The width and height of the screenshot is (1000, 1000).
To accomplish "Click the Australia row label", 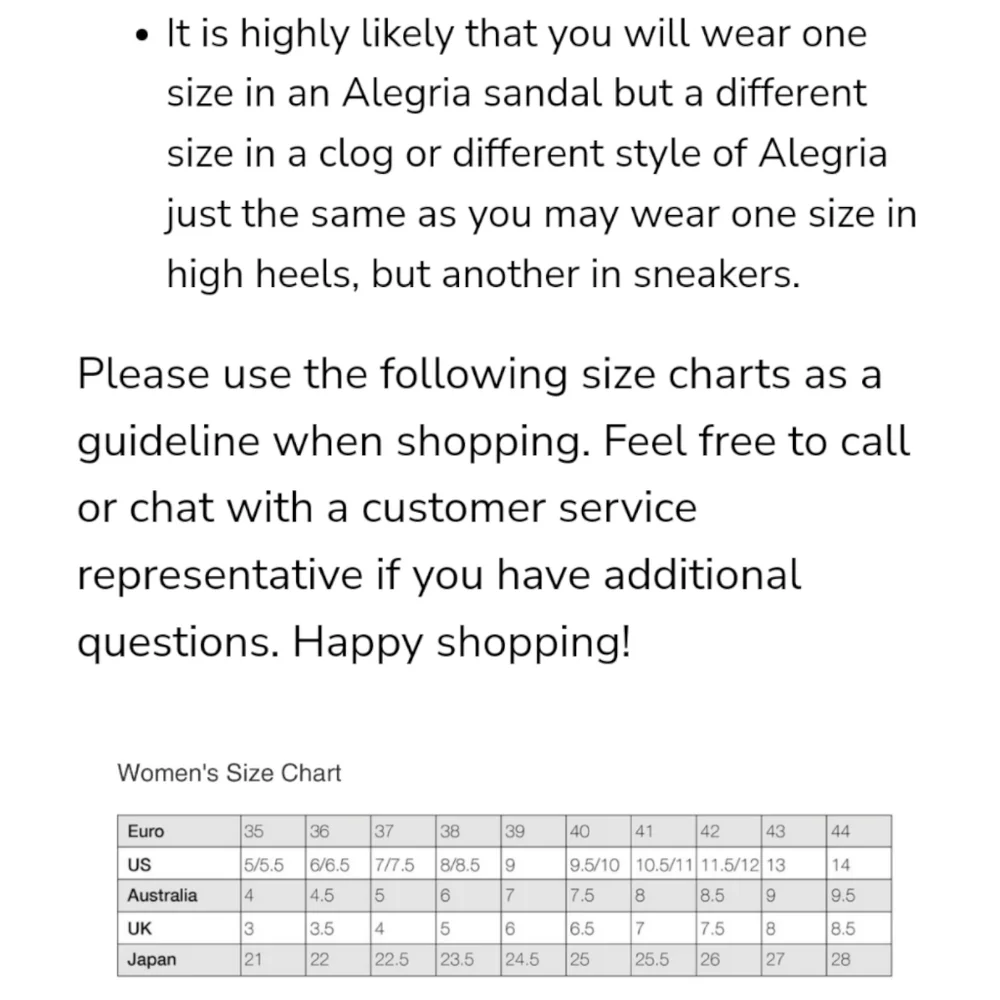I will point(162,896).
